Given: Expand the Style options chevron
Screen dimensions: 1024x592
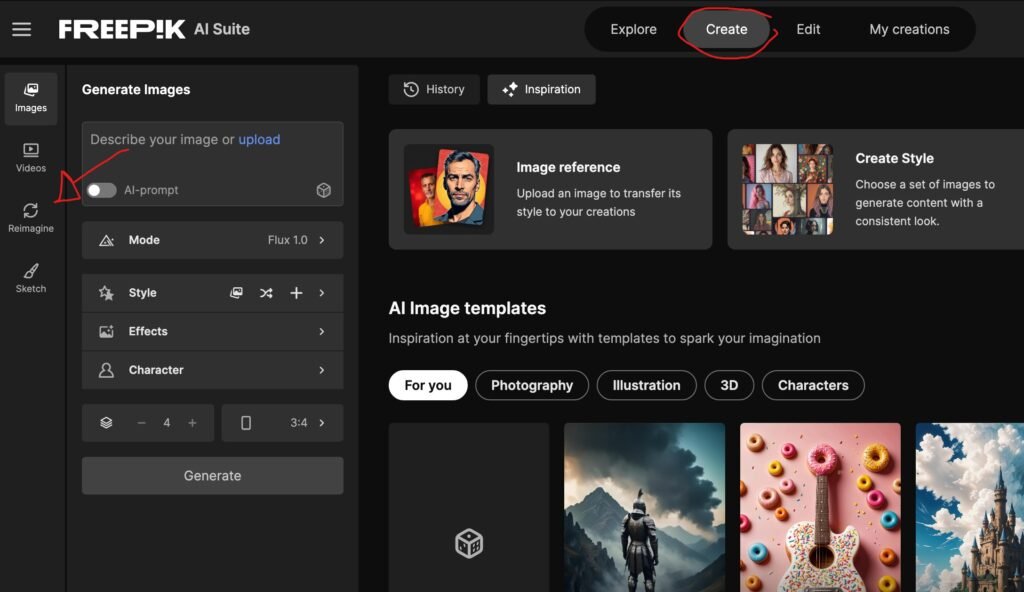Looking at the screenshot, I should pos(322,293).
